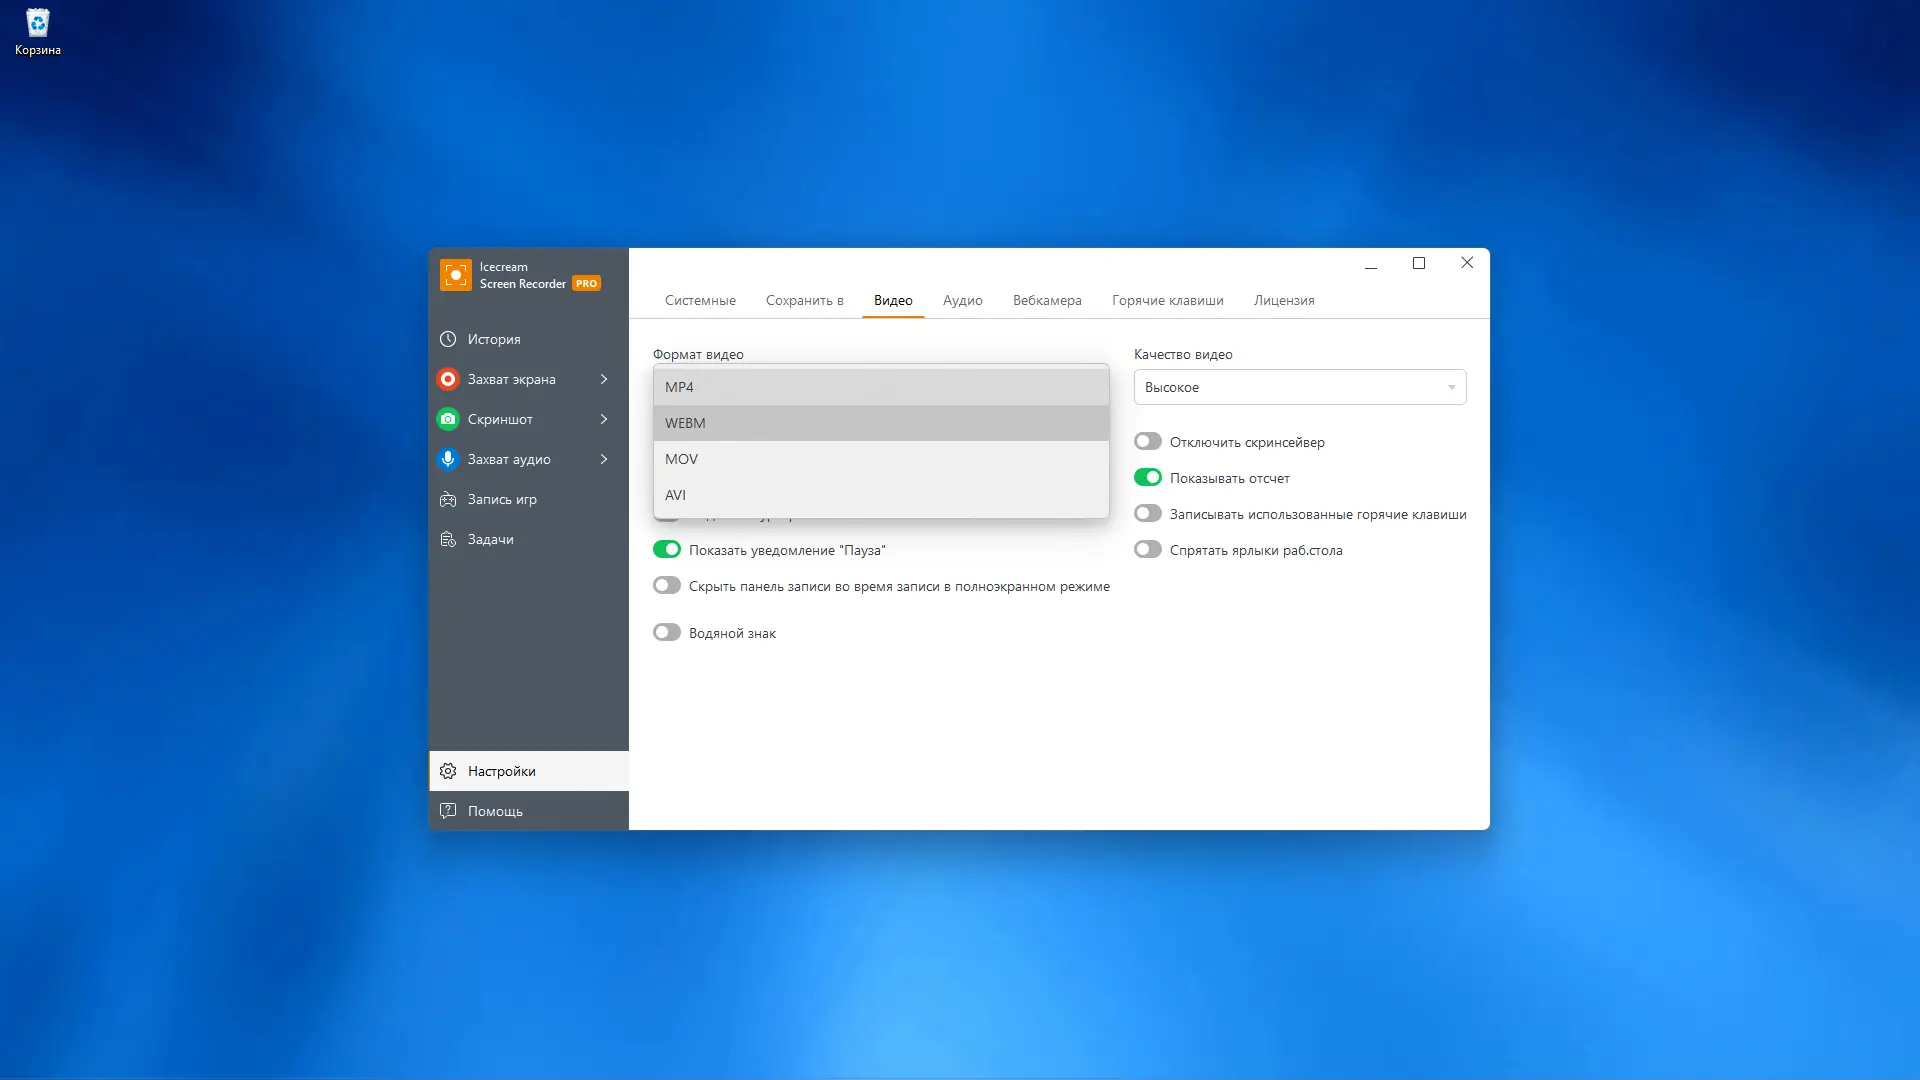Click the History clock icon
Screen dimensions: 1920x1080
(x=448, y=339)
